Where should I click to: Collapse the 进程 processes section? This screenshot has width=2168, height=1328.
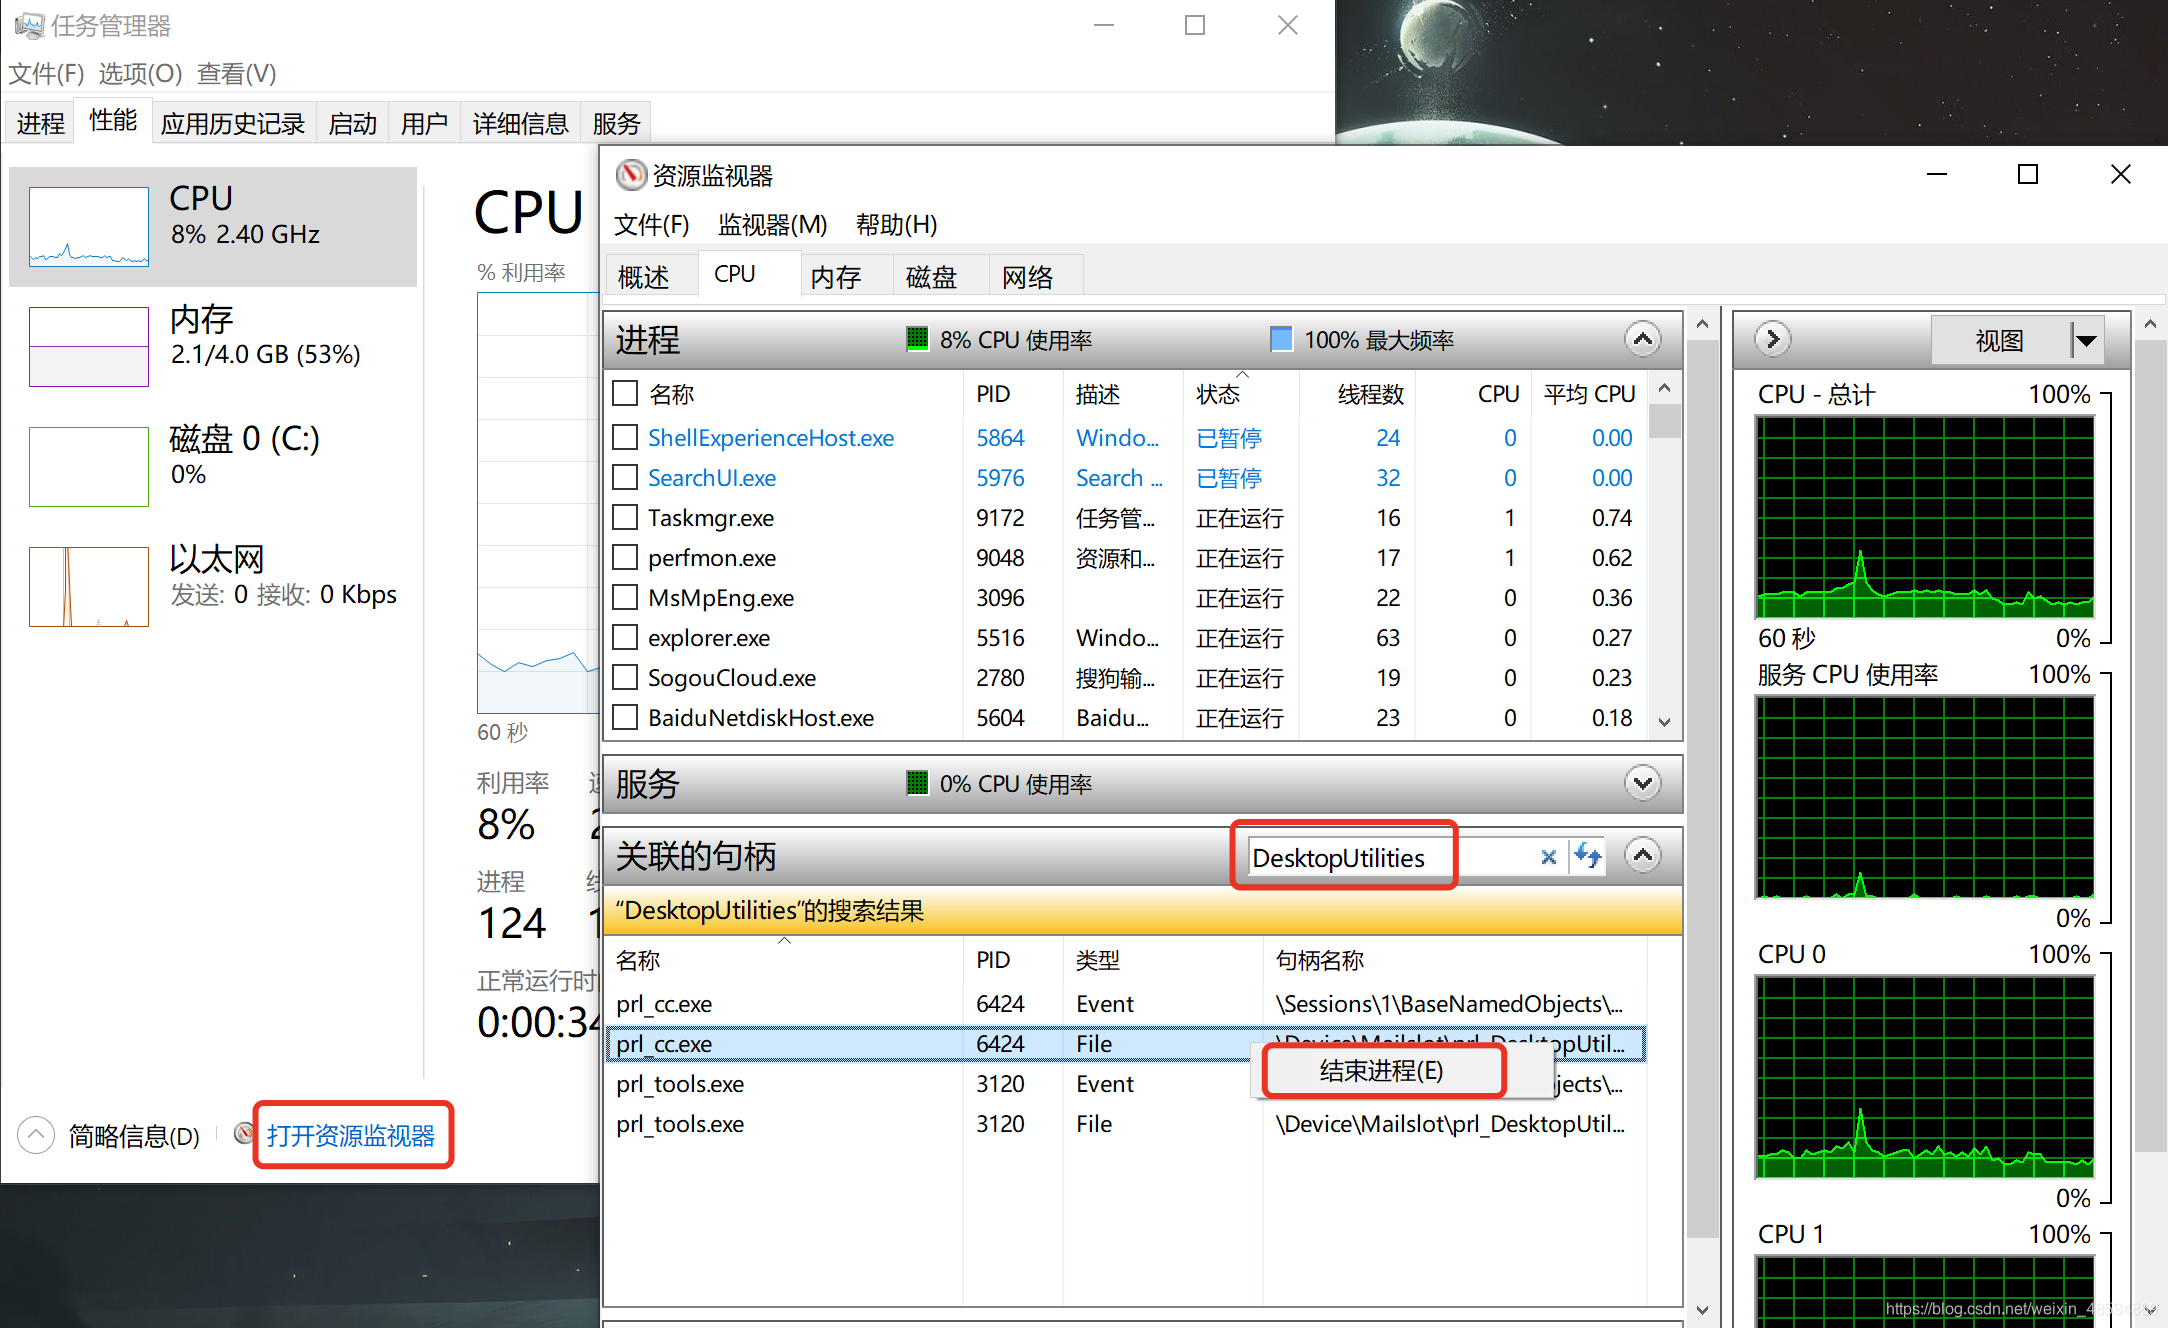pyautogui.click(x=1642, y=339)
